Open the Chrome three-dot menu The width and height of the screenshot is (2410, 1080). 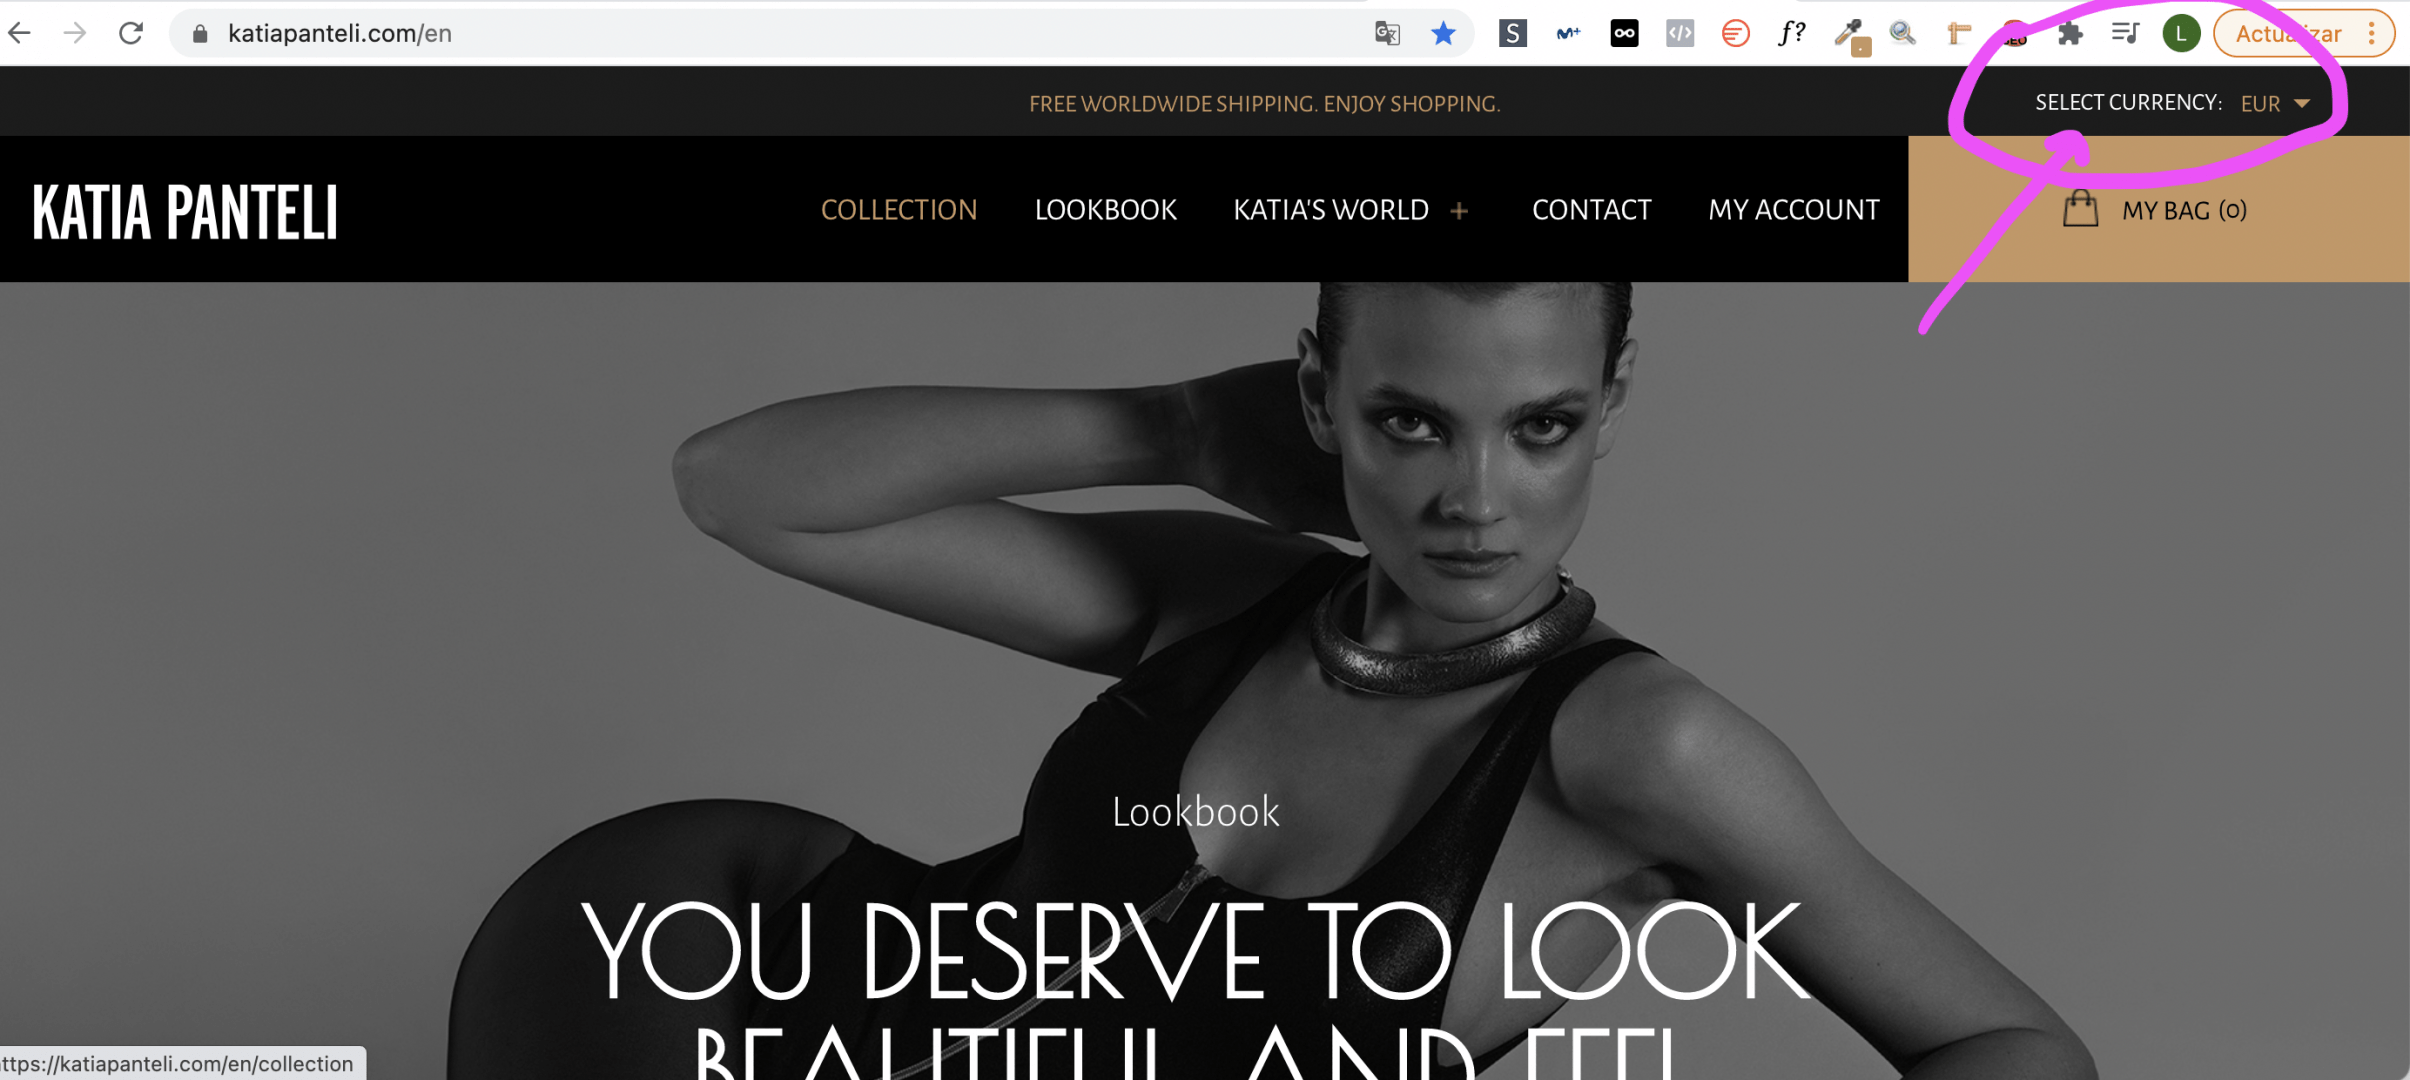[2372, 33]
